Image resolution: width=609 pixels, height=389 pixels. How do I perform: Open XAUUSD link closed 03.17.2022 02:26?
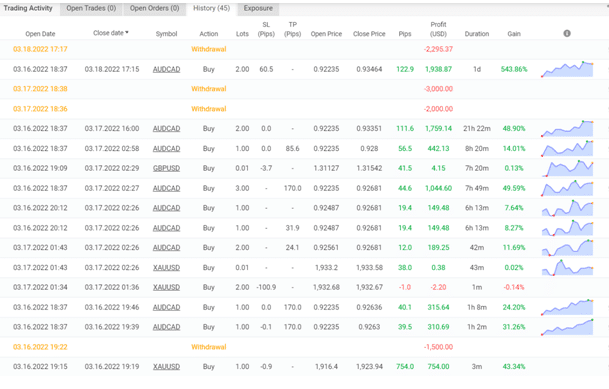pyautogui.click(x=166, y=267)
